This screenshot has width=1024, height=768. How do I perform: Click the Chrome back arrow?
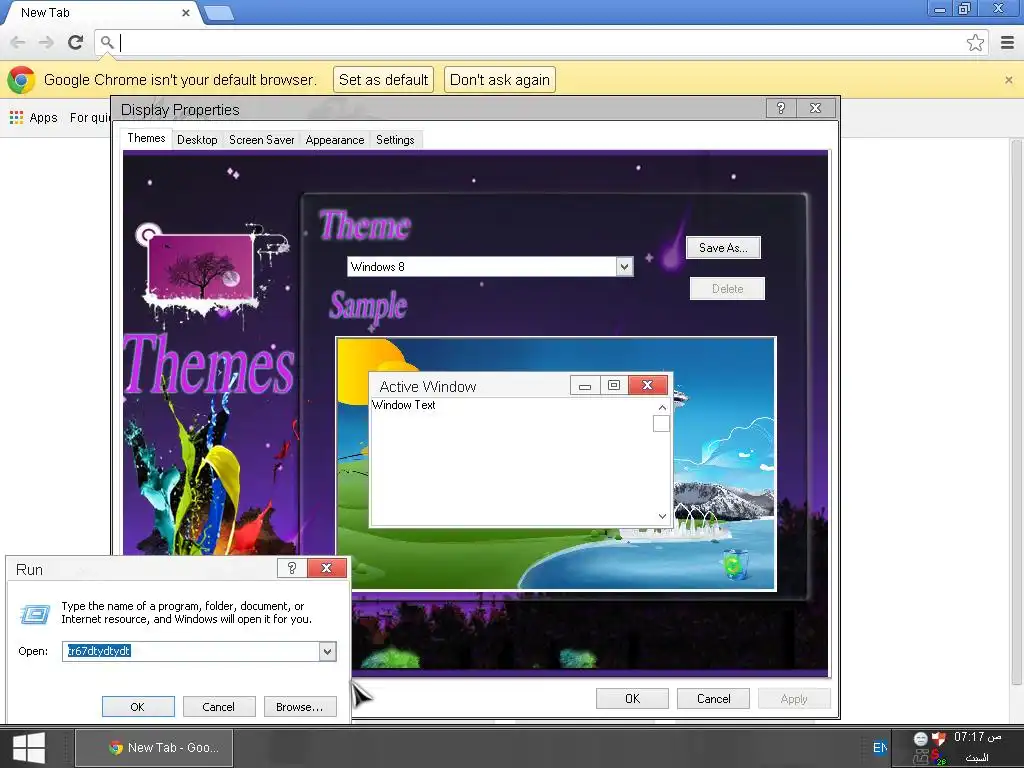(x=18, y=43)
